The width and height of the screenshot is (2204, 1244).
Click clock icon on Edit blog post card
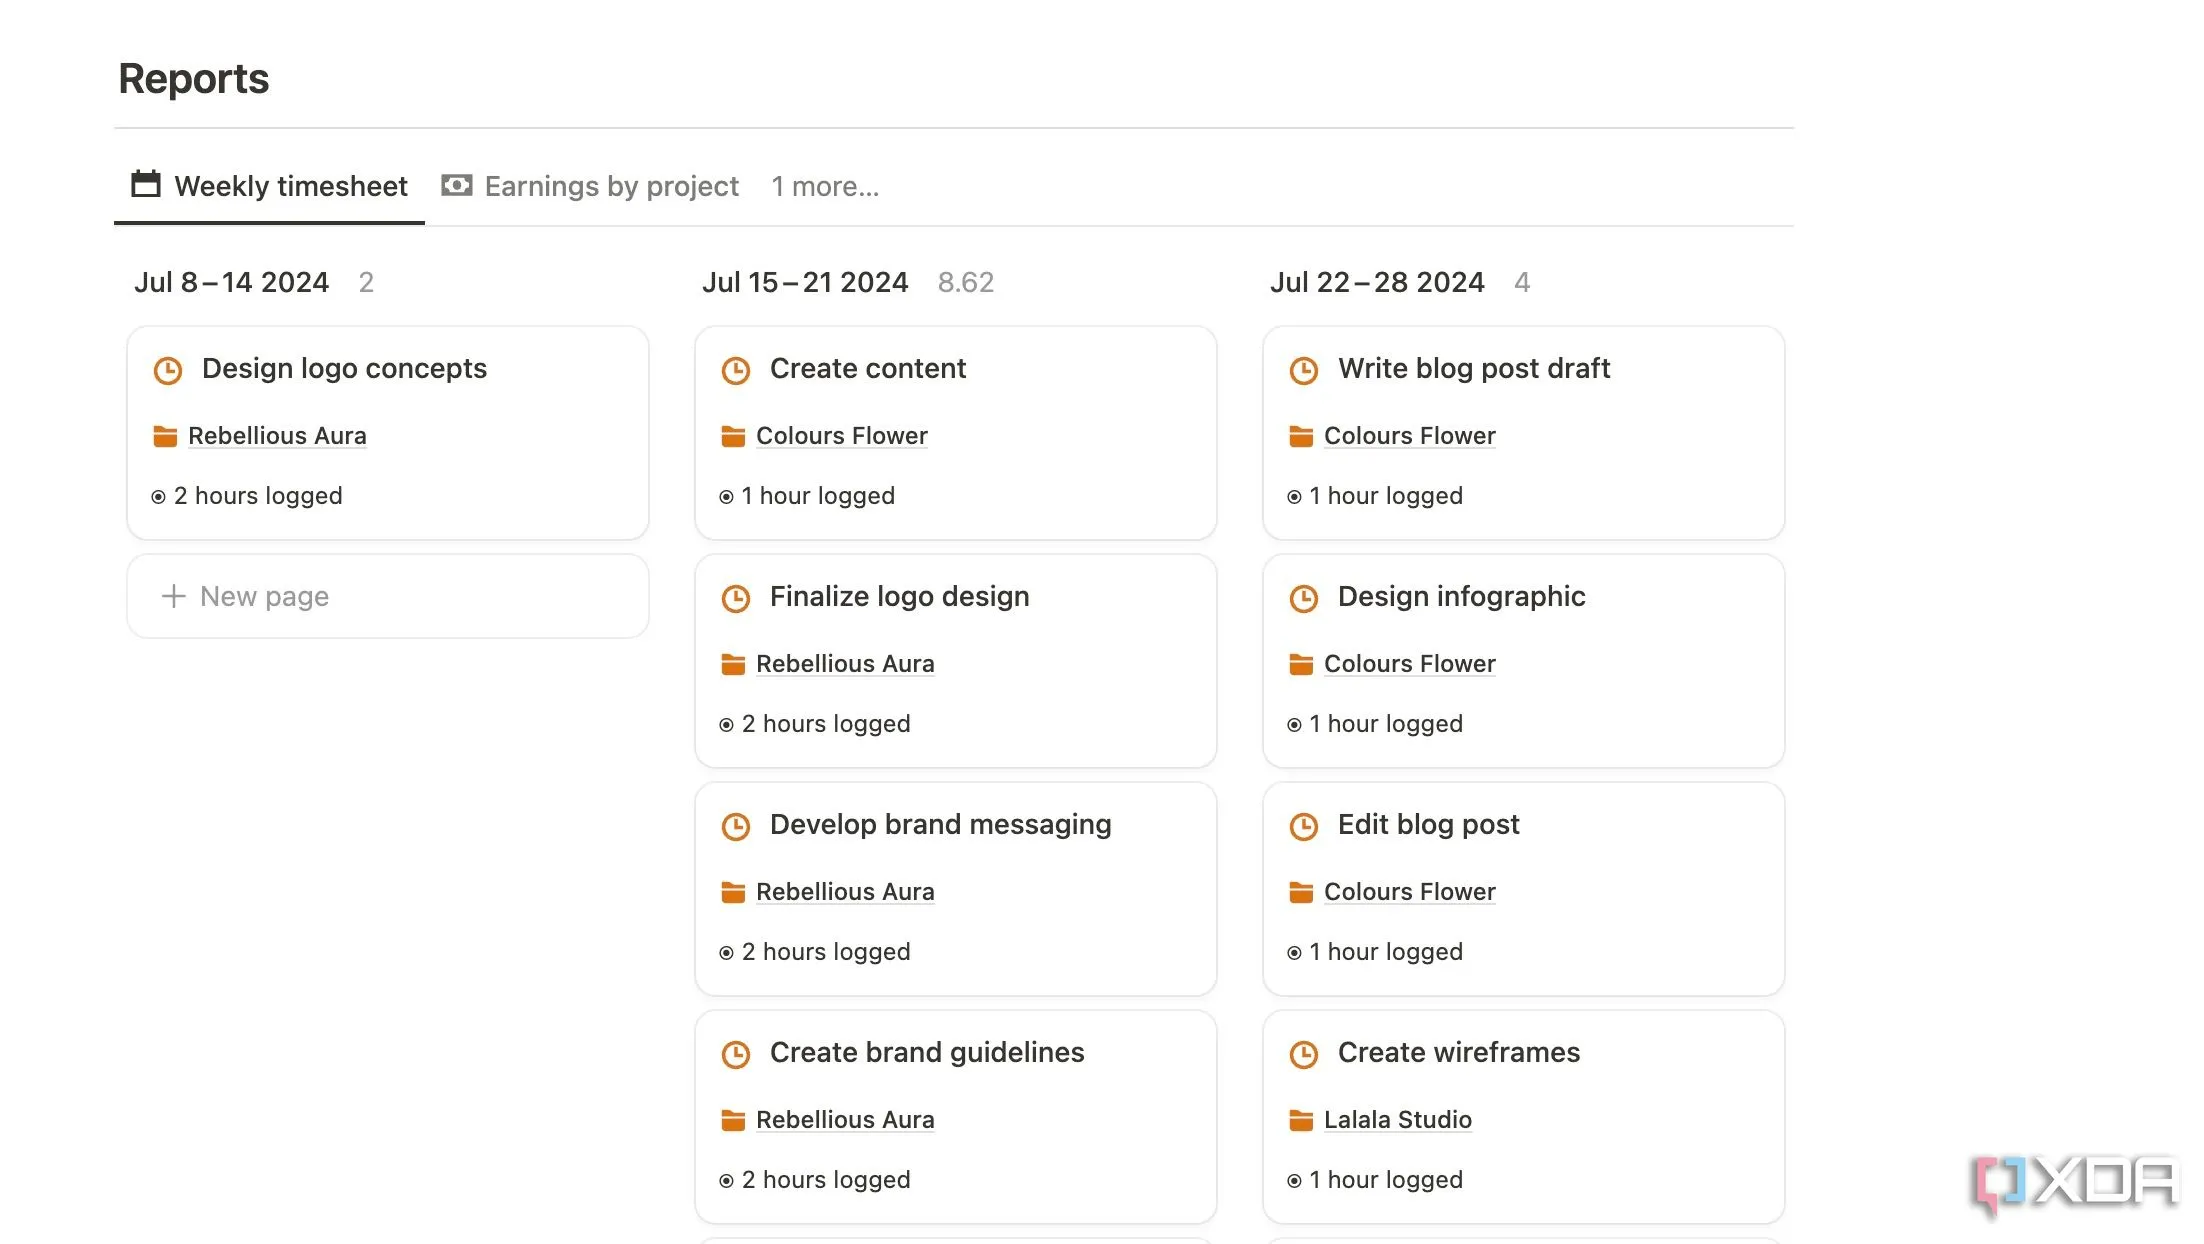1304,827
